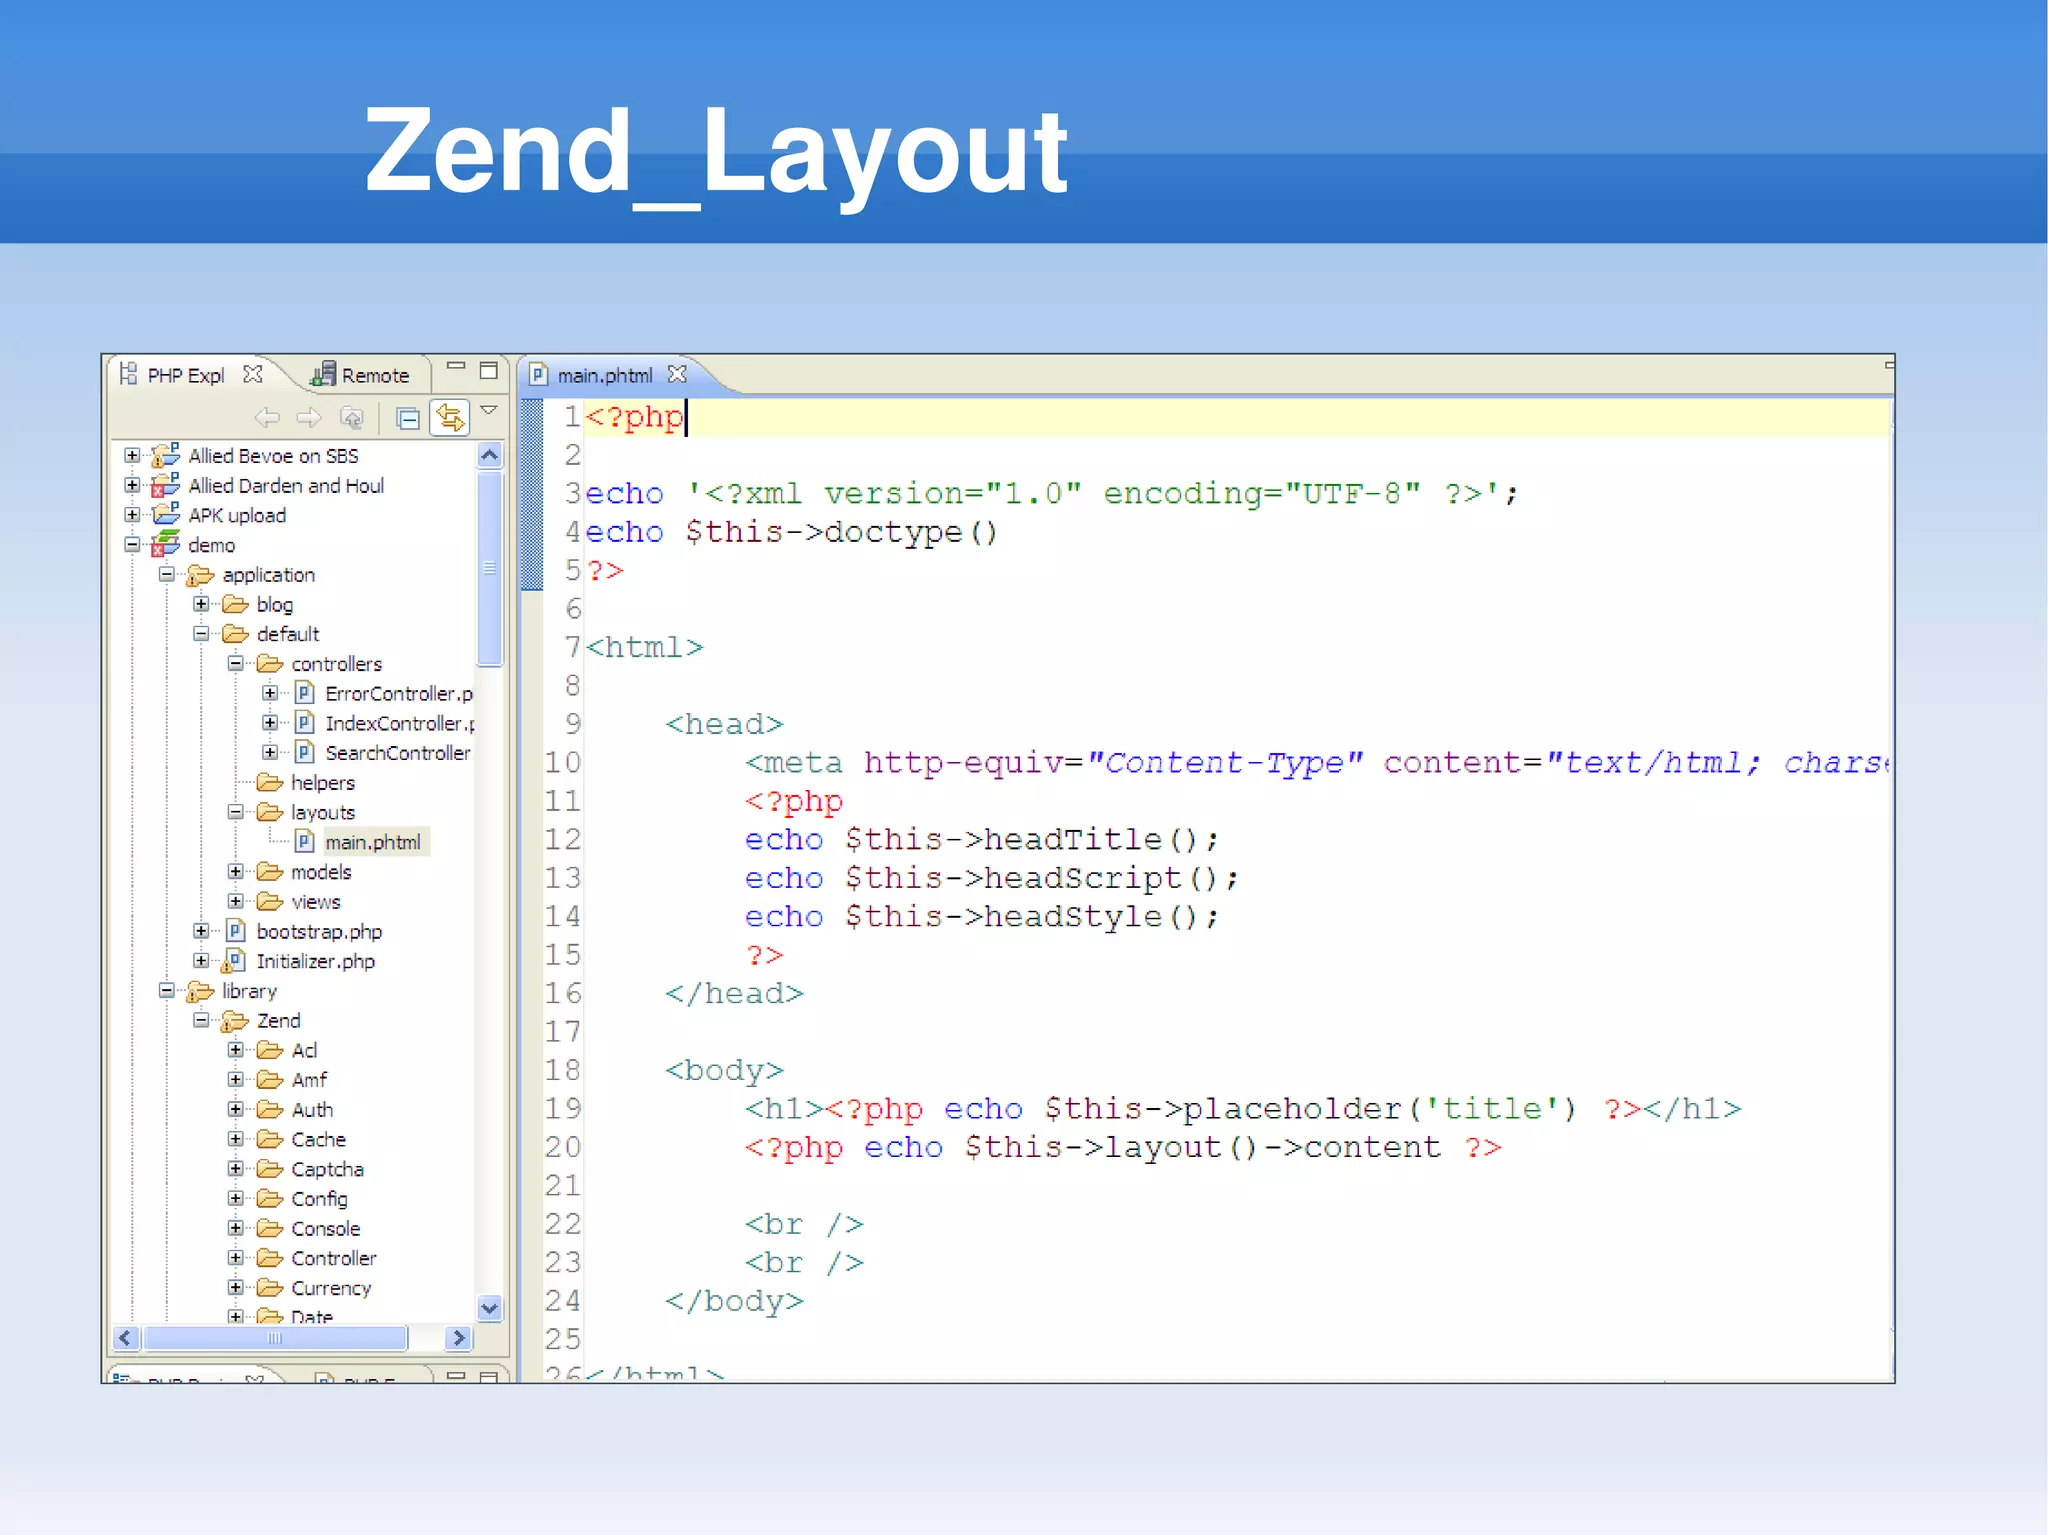This screenshot has width=2048, height=1535.
Task: Click the Cache folder icon
Action: tap(269, 1139)
